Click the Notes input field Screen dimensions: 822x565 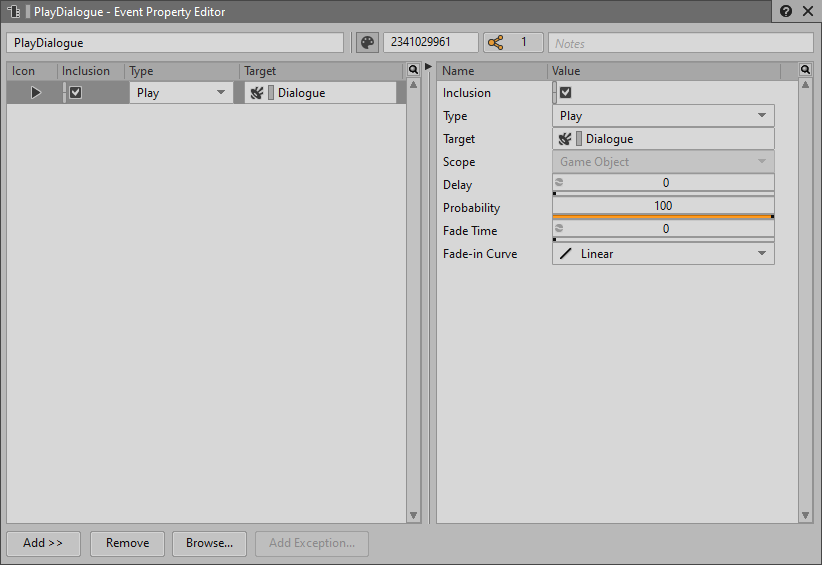click(680, 43)
